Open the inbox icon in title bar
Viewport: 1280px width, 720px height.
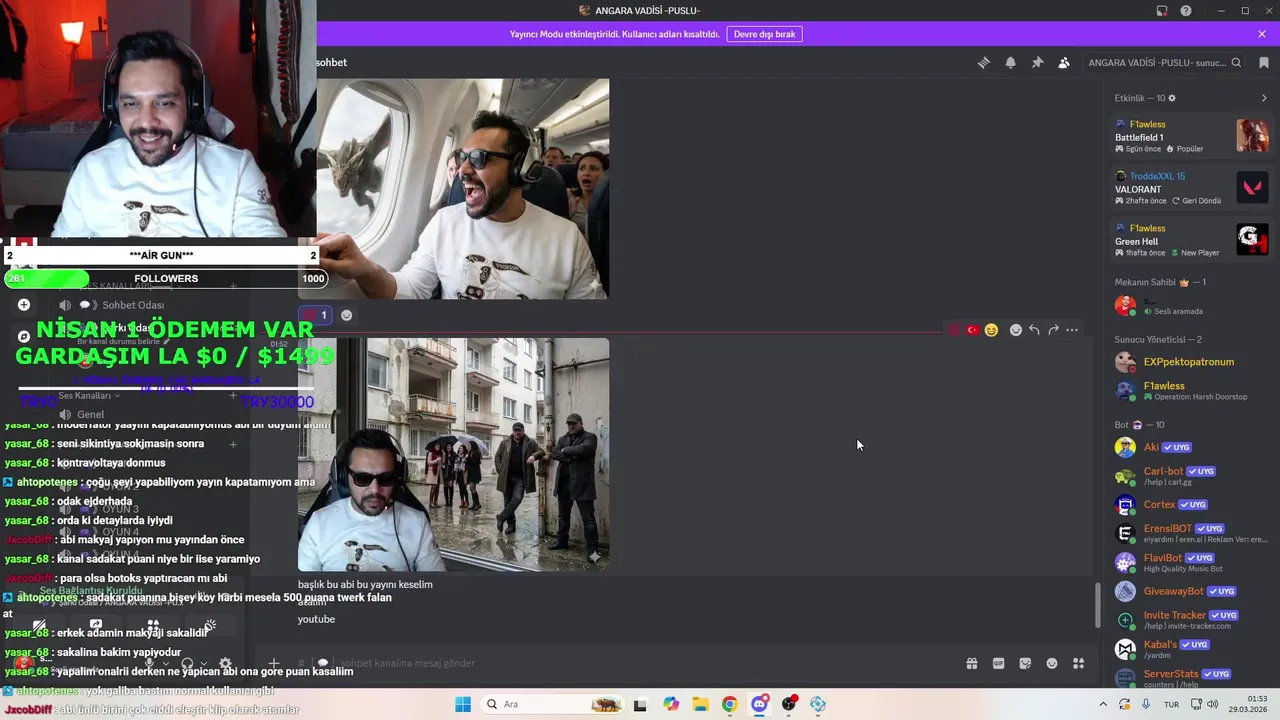coord(1162,11)
